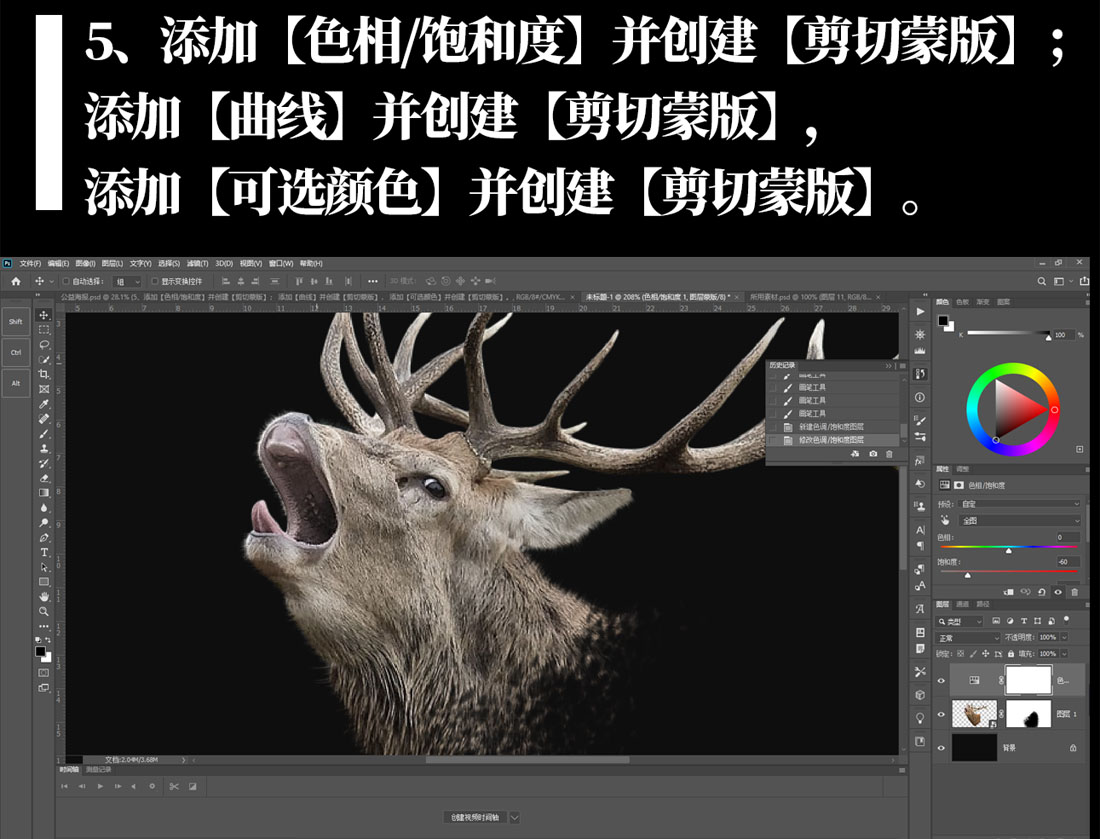Toggle adjustment visibility eye in Properties panel

click(x=1058, y=592)
